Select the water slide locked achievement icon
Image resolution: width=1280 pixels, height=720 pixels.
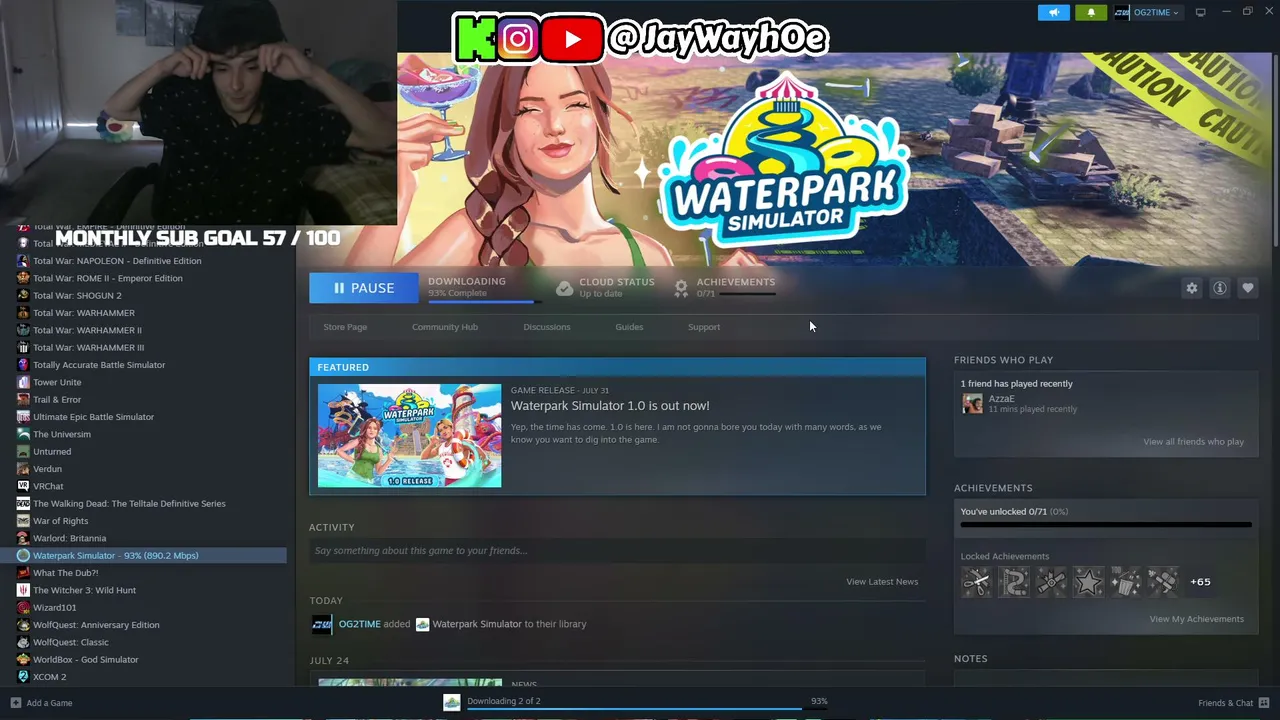pyautogui.click(x=1014, y=582)
